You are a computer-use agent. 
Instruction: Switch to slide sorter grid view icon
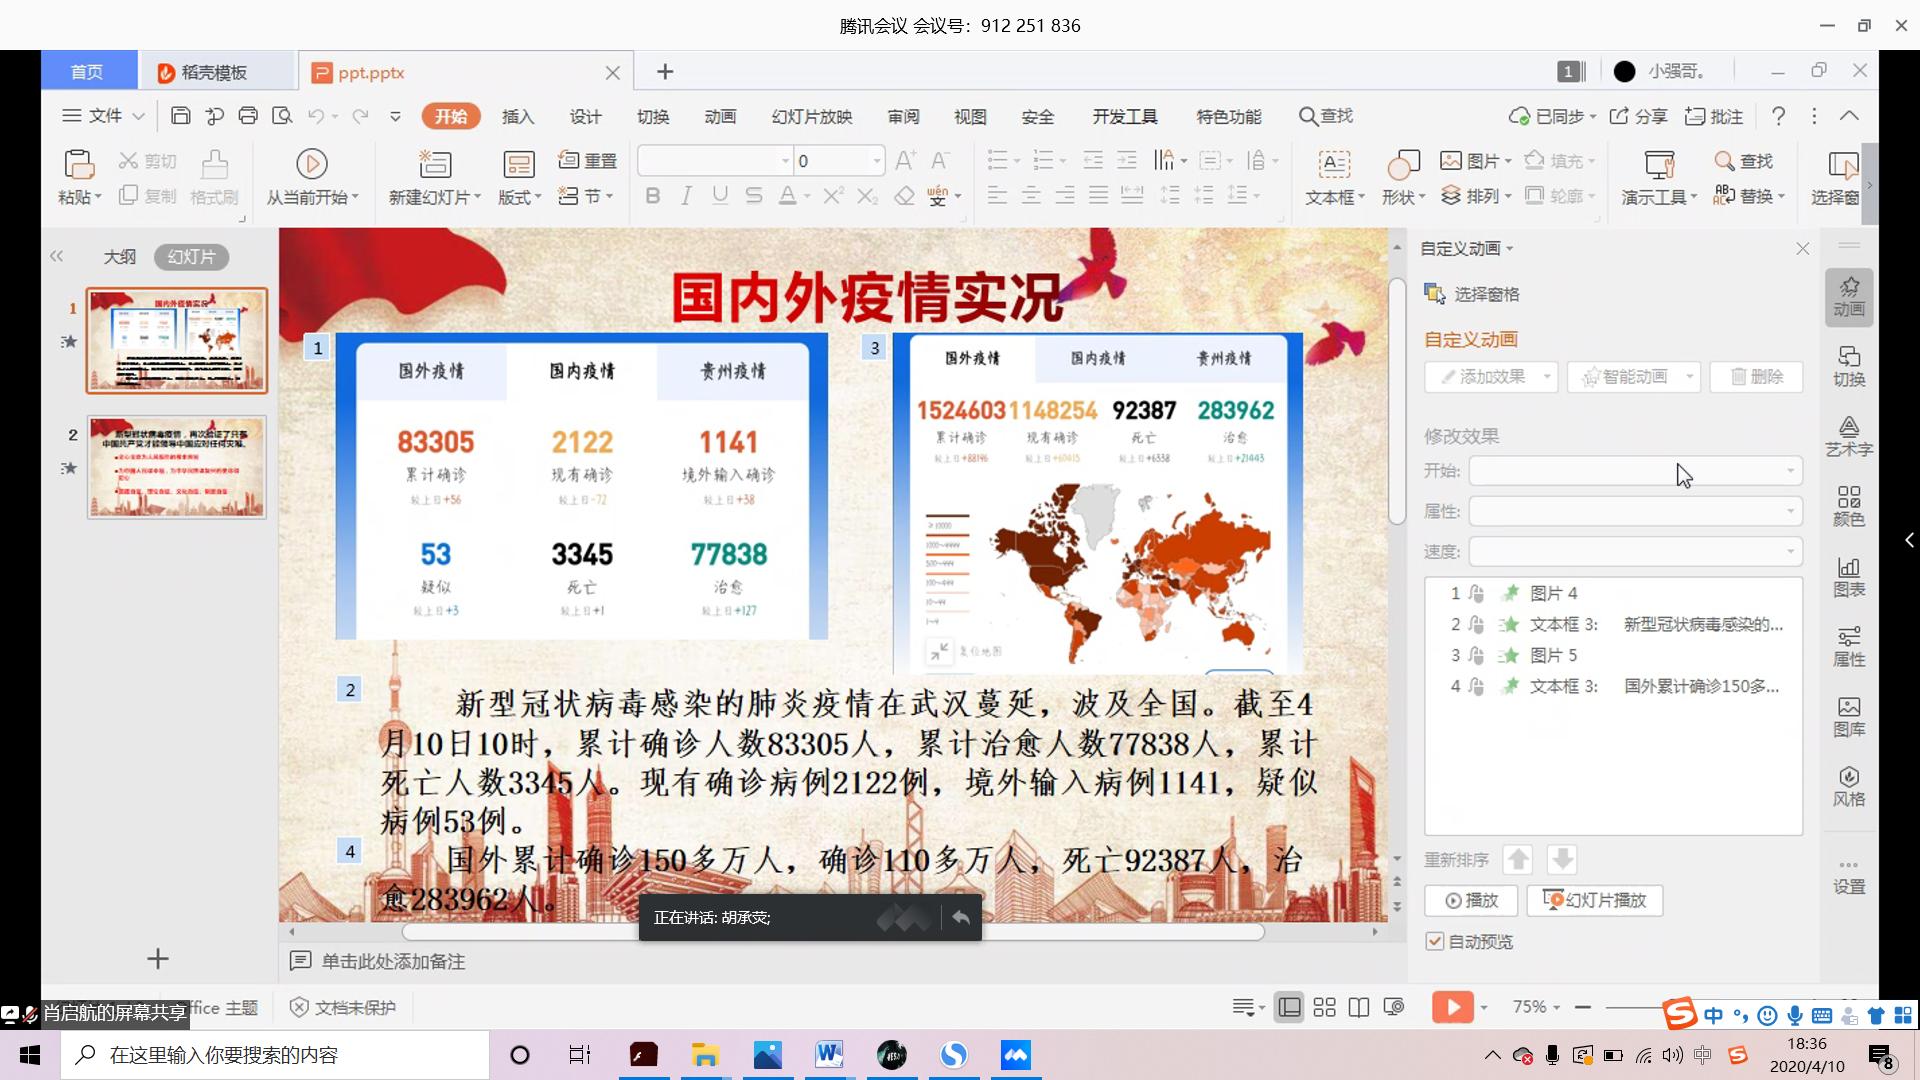coord(1324,1007)
